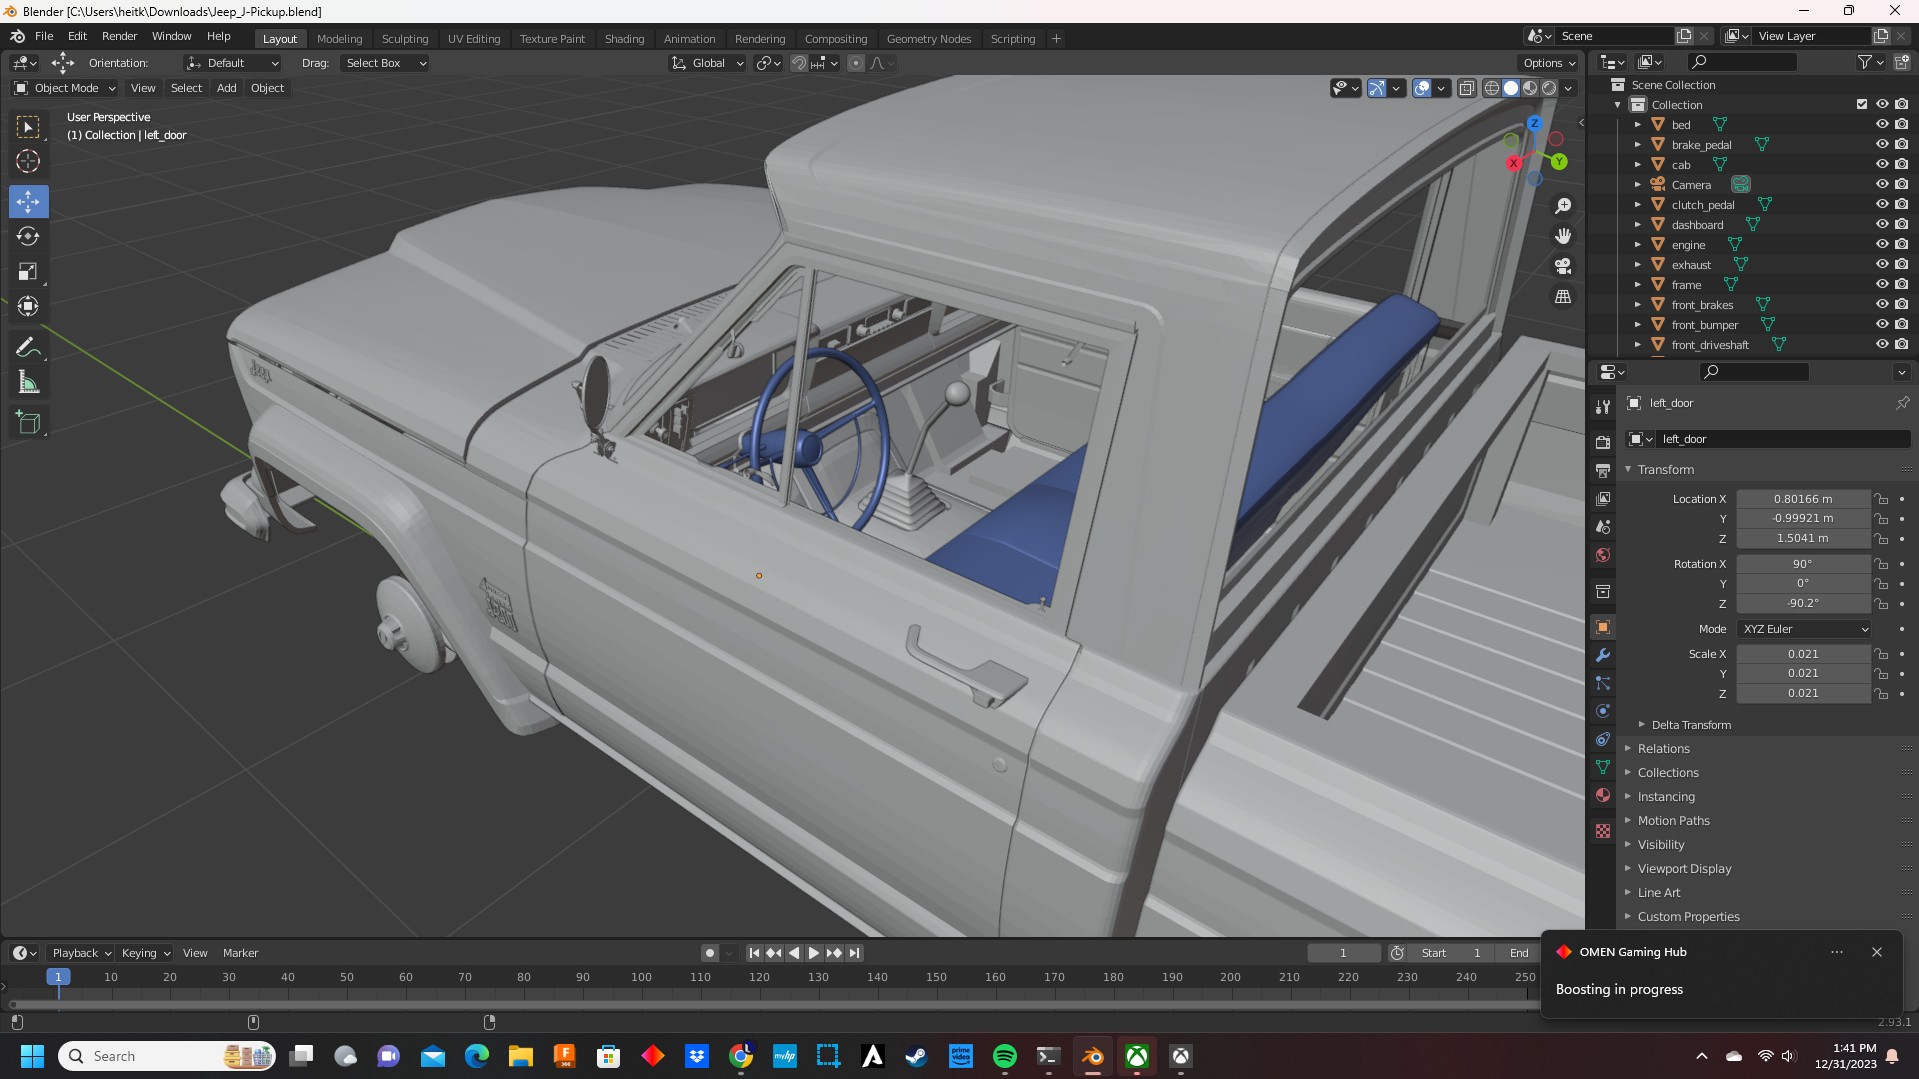The width and height of the screenshot is (1919, 1079).
Task: Hide the engine object in viewport
Action: click(1881, 245)
